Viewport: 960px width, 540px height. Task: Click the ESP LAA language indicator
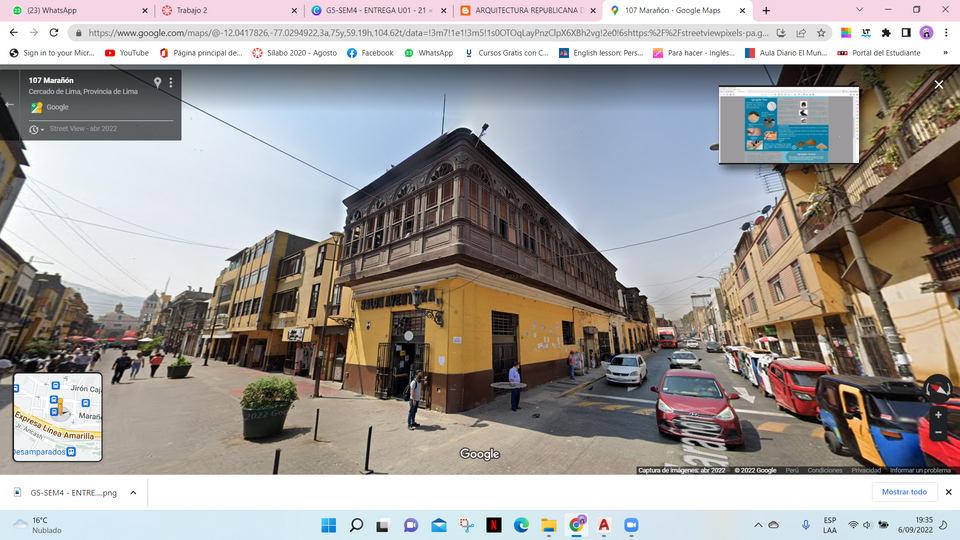pyautogui.click(x=830, y=525)
